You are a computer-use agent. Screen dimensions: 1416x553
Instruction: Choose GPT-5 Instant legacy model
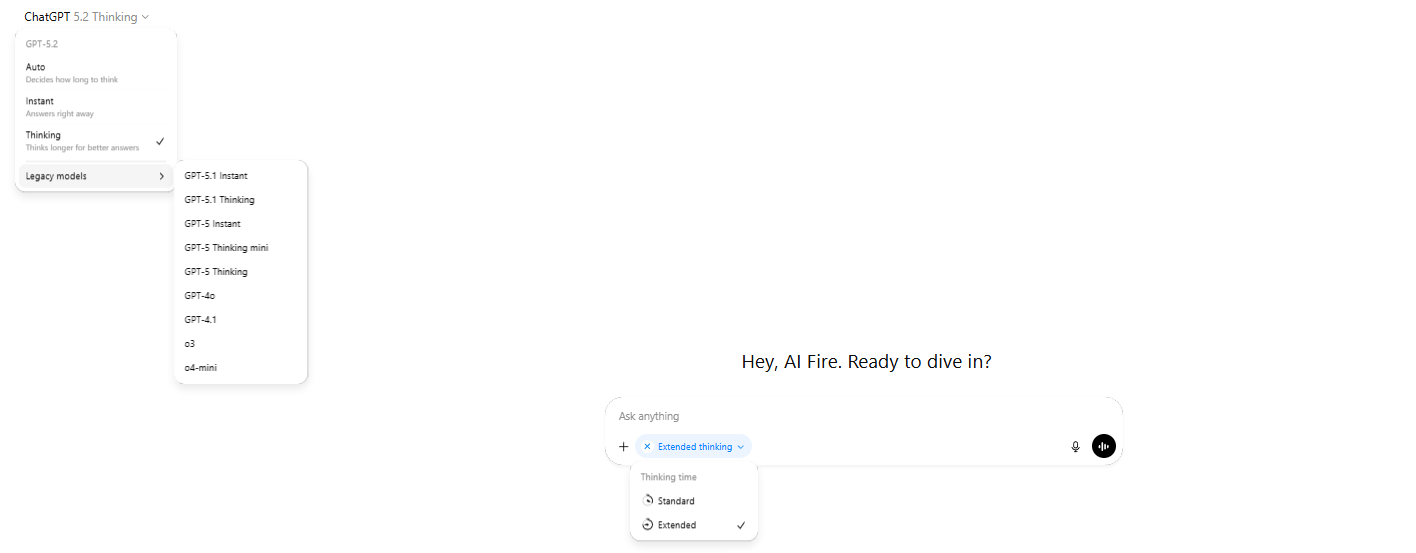click(x=240, y=224)
